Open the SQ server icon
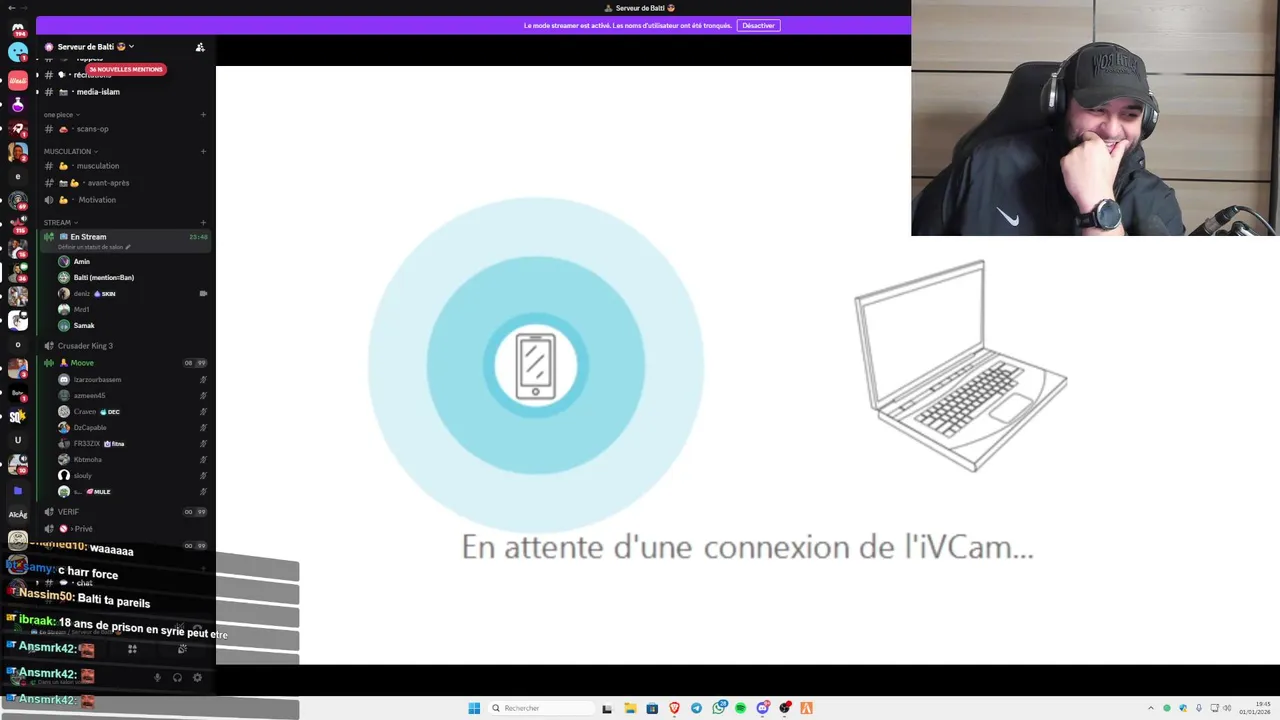 [18, 416]
